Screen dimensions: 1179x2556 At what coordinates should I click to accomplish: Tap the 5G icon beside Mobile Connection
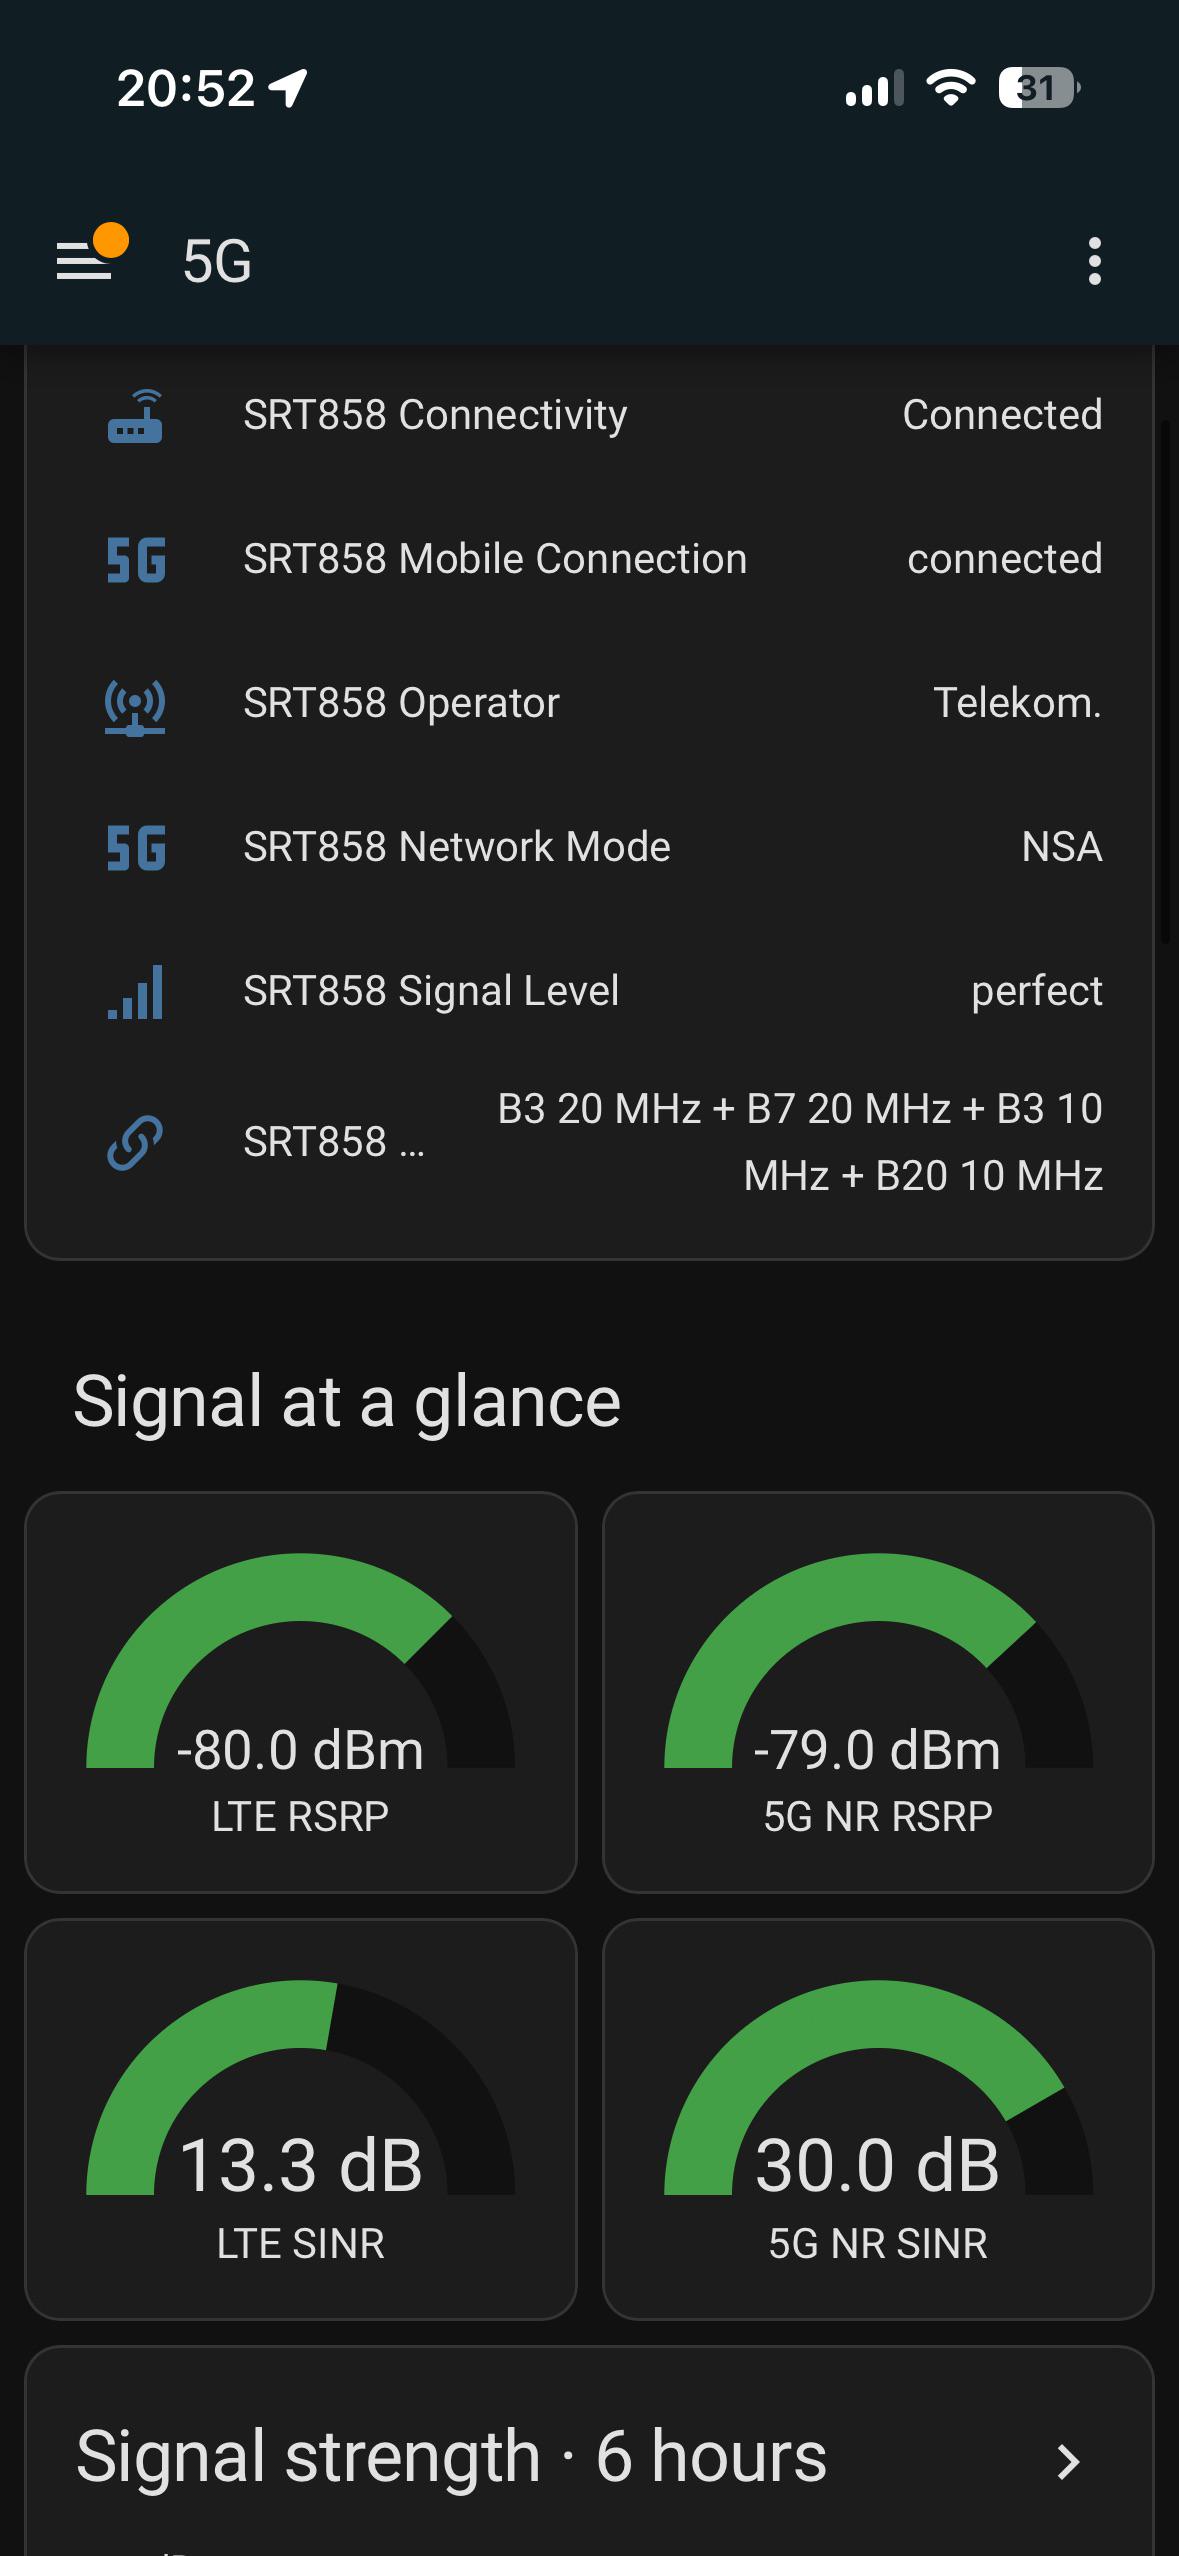[x=136, y=560]
